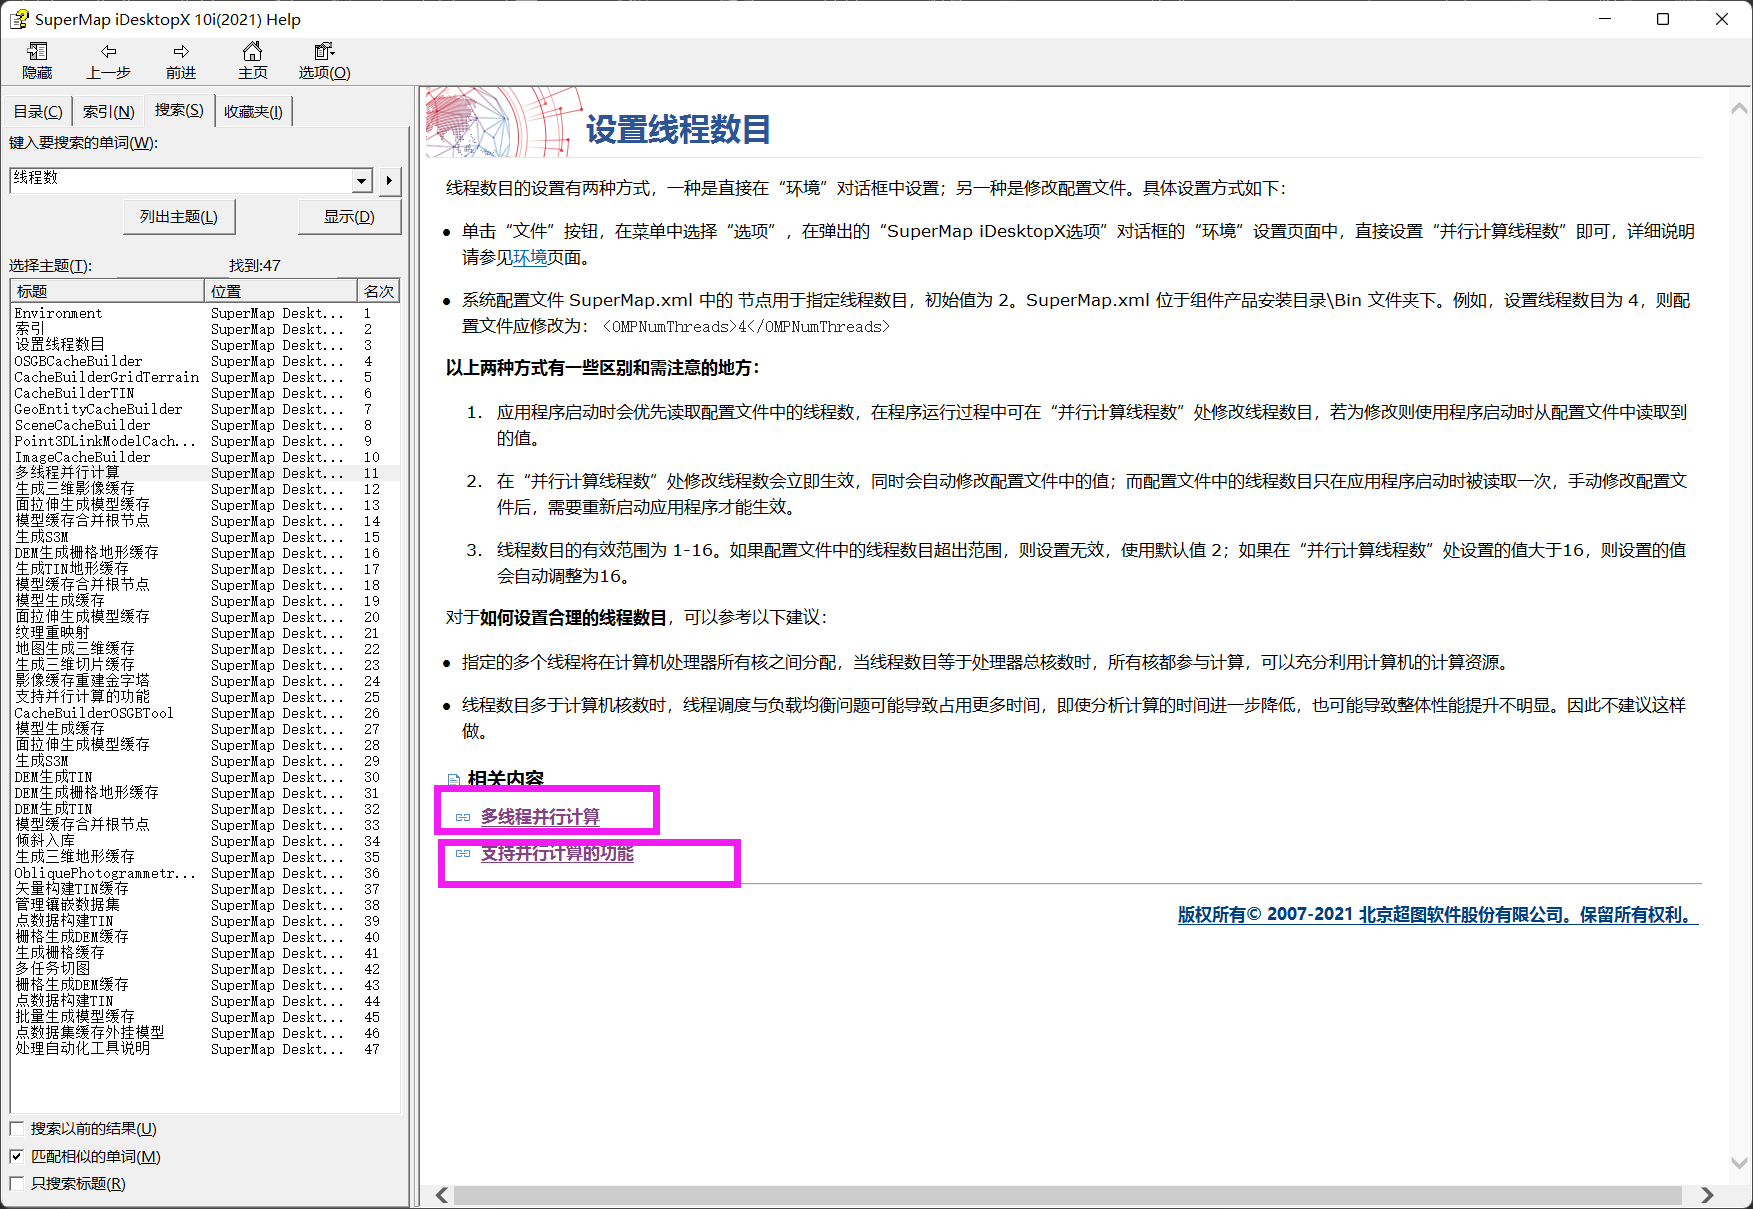The height and width of the screenshot is (1209, 1753).
Task: Select the 纹理重映射 result row
Action: (205, 633)
